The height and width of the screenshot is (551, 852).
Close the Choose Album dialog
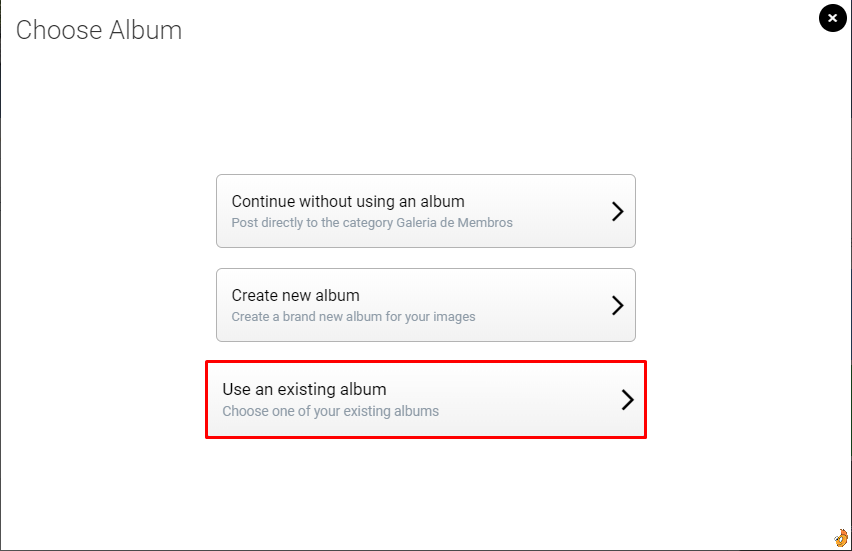(832, 18)
